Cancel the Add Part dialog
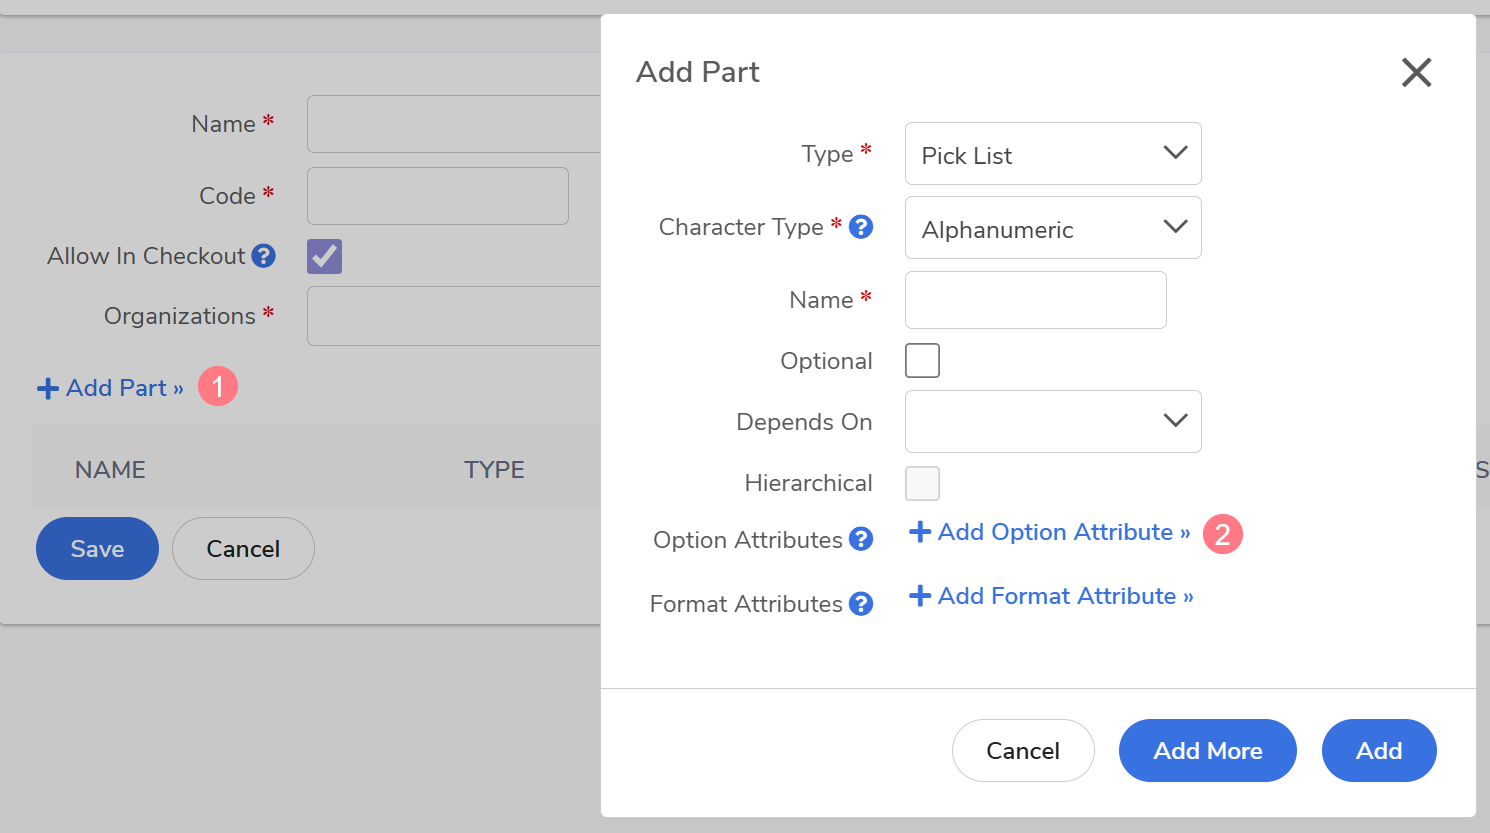The image size is (1490, 833). (1022, 751)
